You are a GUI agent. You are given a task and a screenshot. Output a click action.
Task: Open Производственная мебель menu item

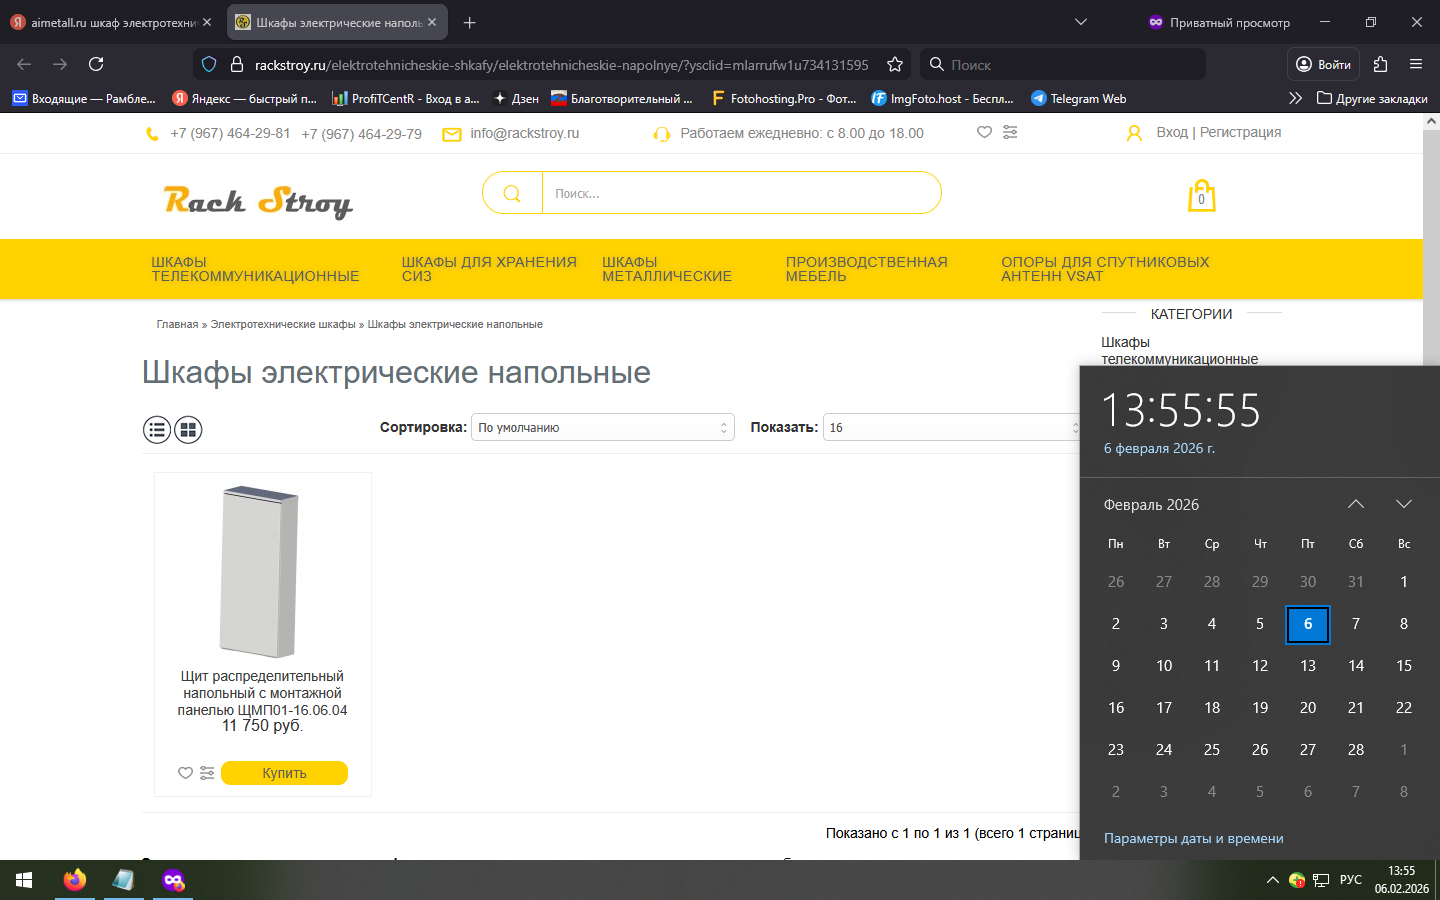coord(866,269)
